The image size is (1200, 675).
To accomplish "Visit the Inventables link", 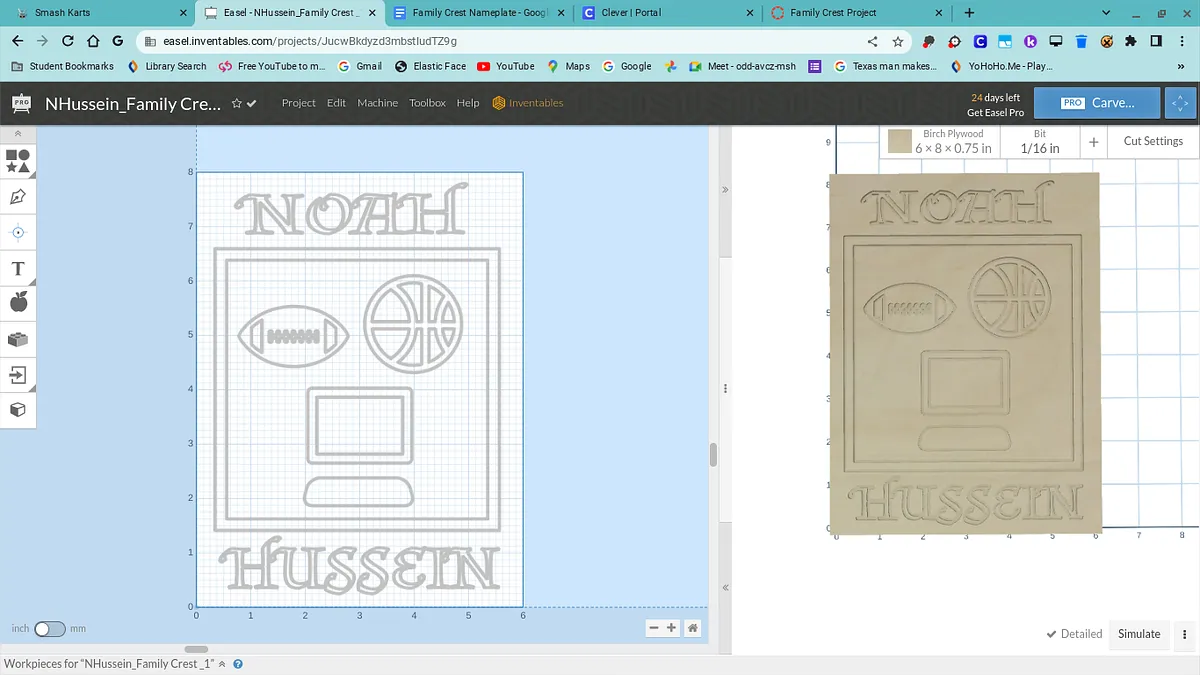I will click(x=528, y=103).
